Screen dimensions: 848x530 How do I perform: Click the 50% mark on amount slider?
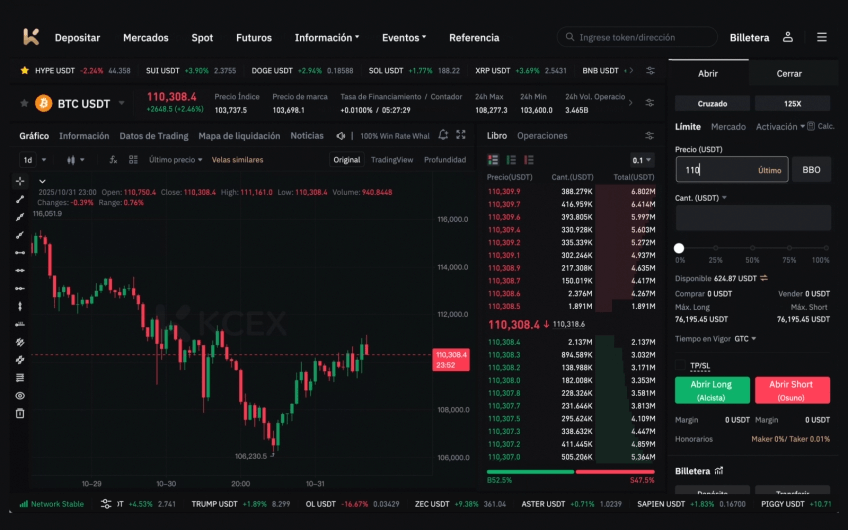pos(750,248)
